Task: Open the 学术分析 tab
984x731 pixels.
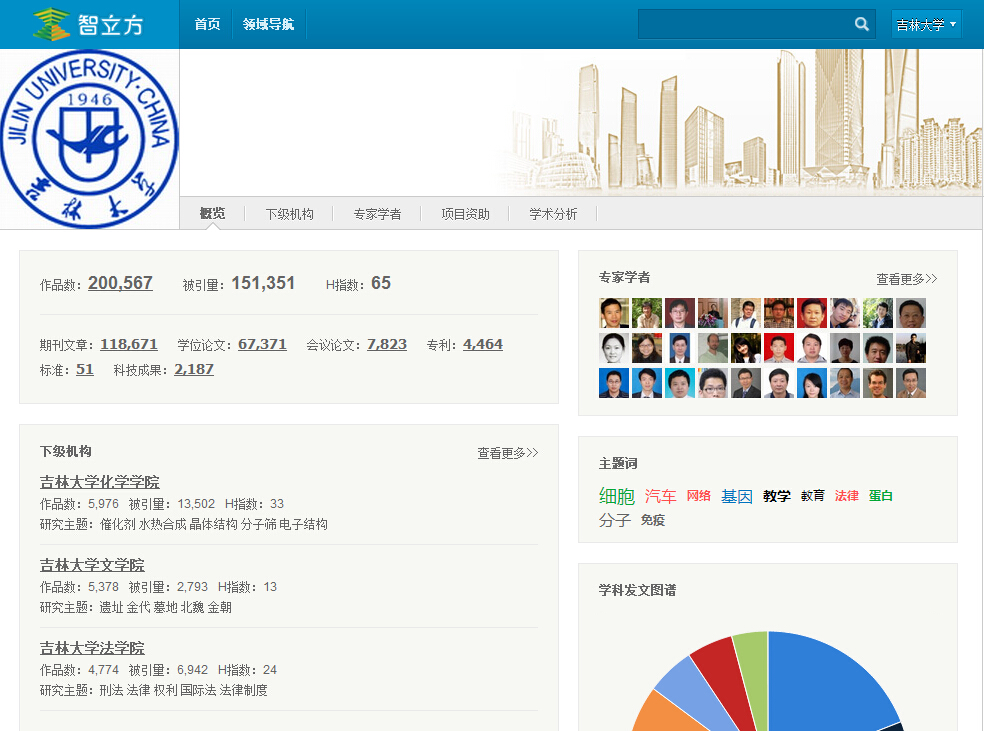Action: click(x=553, y=214)
